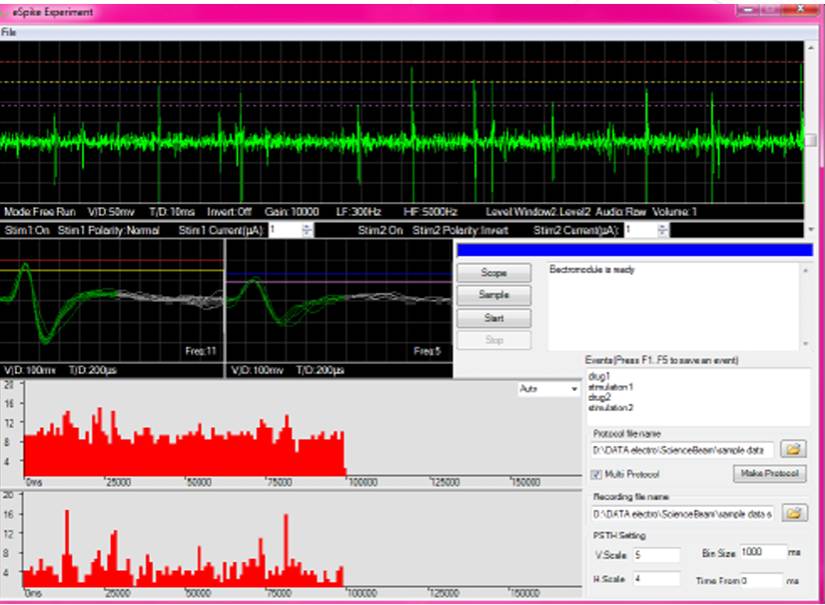Viewport: 825px width, 605px height.
Task: Toggle the Multi Protocol checkbox
Action: 596,475
